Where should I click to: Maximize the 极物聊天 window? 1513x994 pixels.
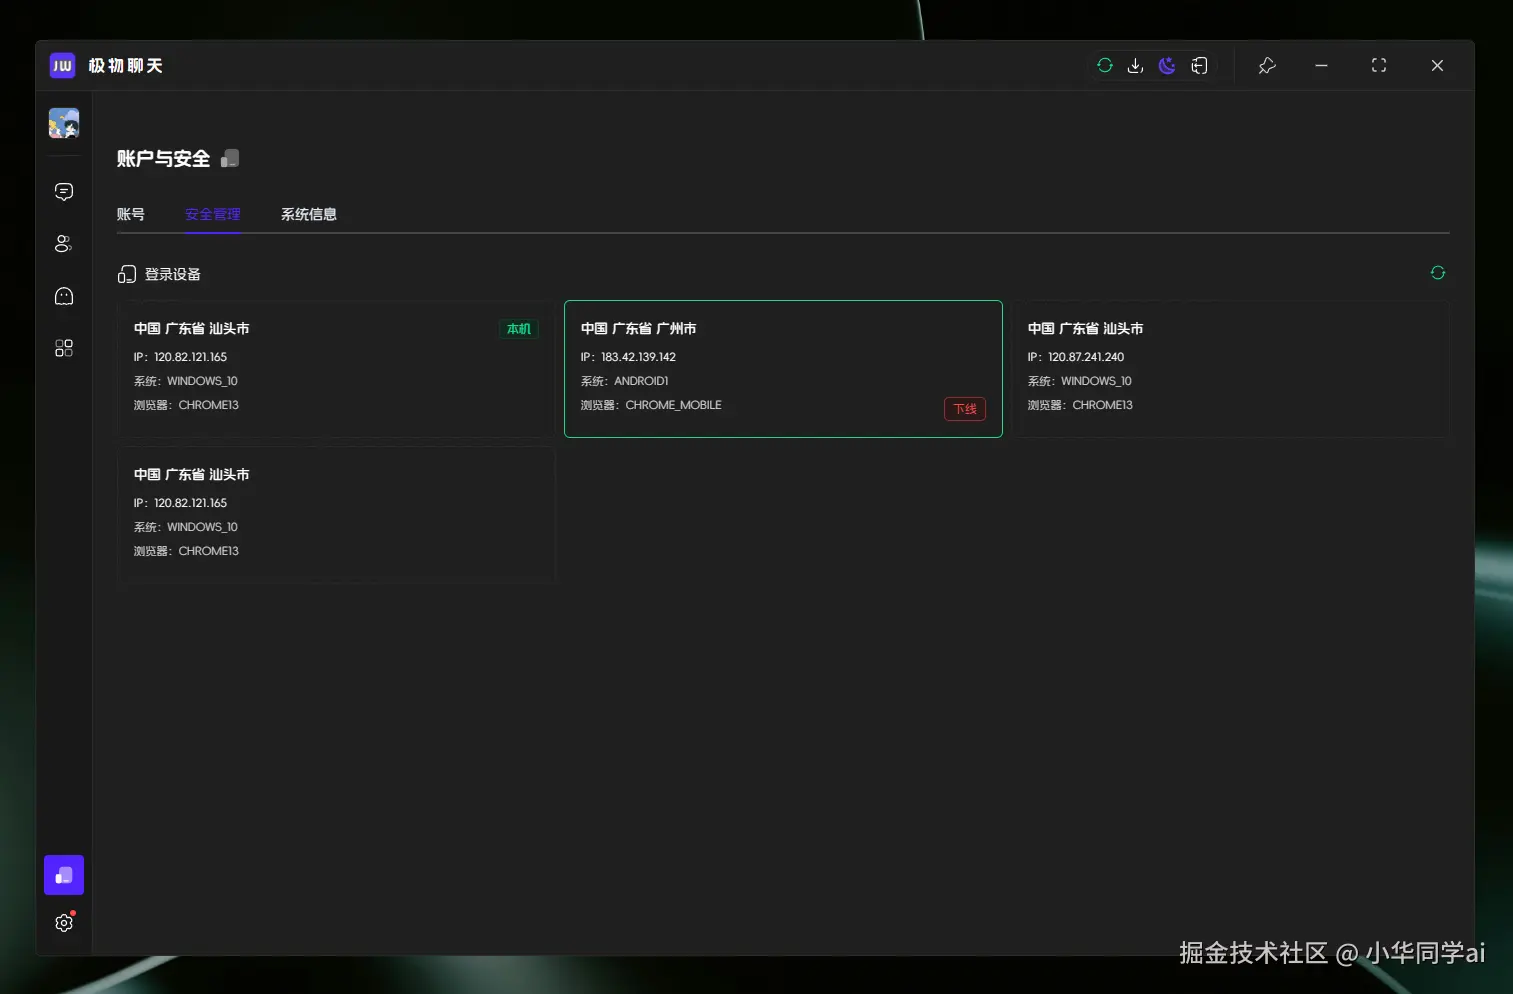tap(1379, 65)
